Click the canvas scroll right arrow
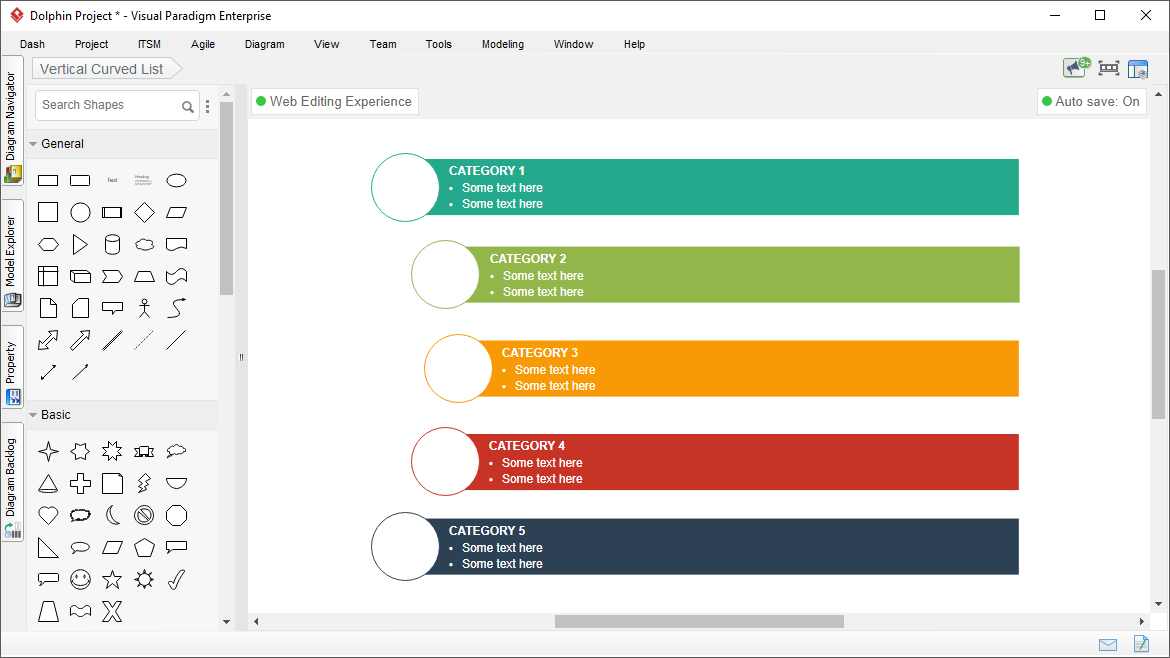Image resolution: width=1170 pixels, height=658 pixels. pos(1142,621)
